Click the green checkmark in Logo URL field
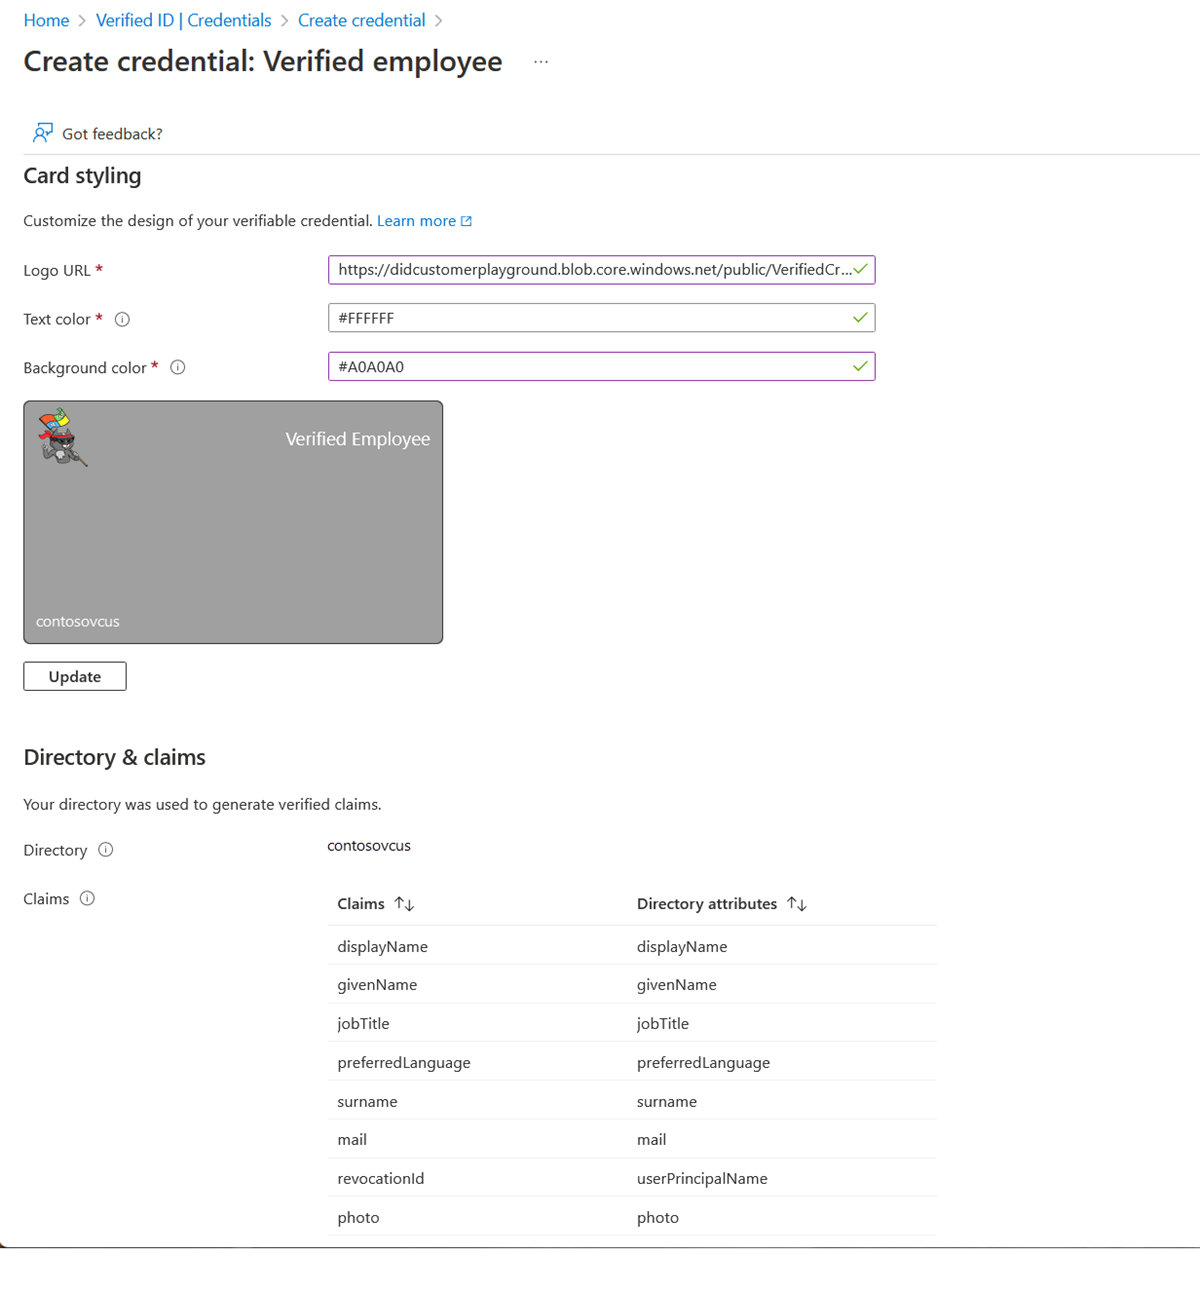This screenshot has height=1293, width=1200. [x=860, y=269]
